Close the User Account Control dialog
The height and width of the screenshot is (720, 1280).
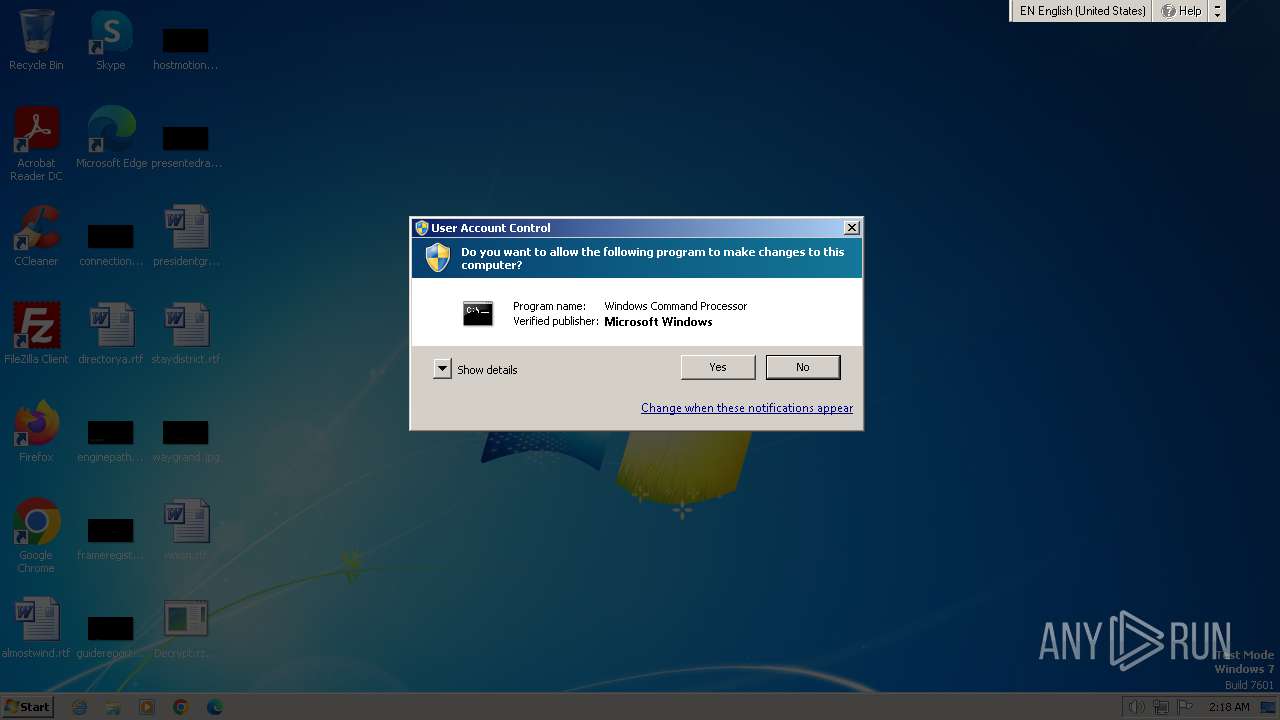pyautogui.click(x=852, y=228)
